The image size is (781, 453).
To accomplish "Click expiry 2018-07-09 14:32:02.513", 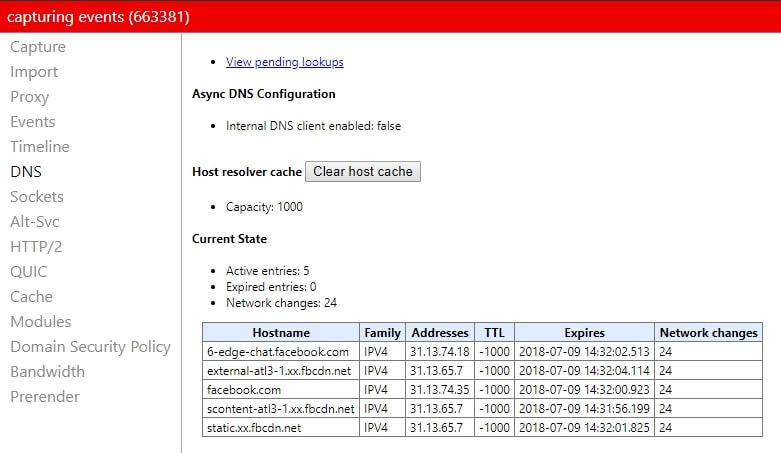I will pyautogui.click(x=584, y=352).
